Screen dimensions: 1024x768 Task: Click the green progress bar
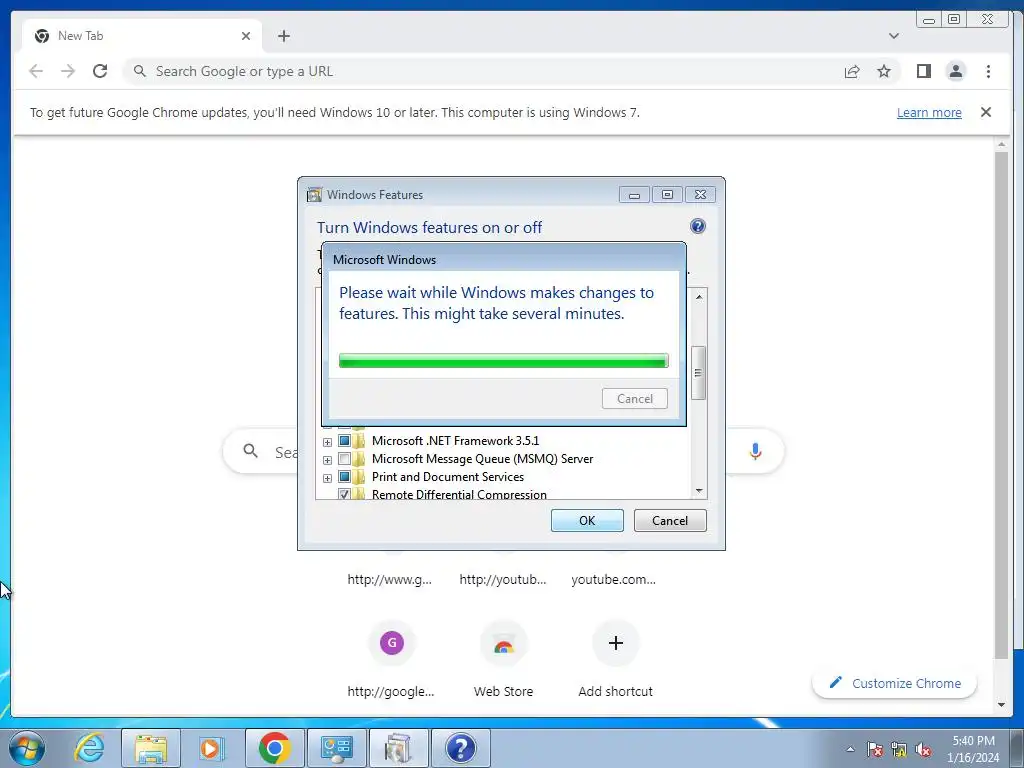(x=504, y=360)
